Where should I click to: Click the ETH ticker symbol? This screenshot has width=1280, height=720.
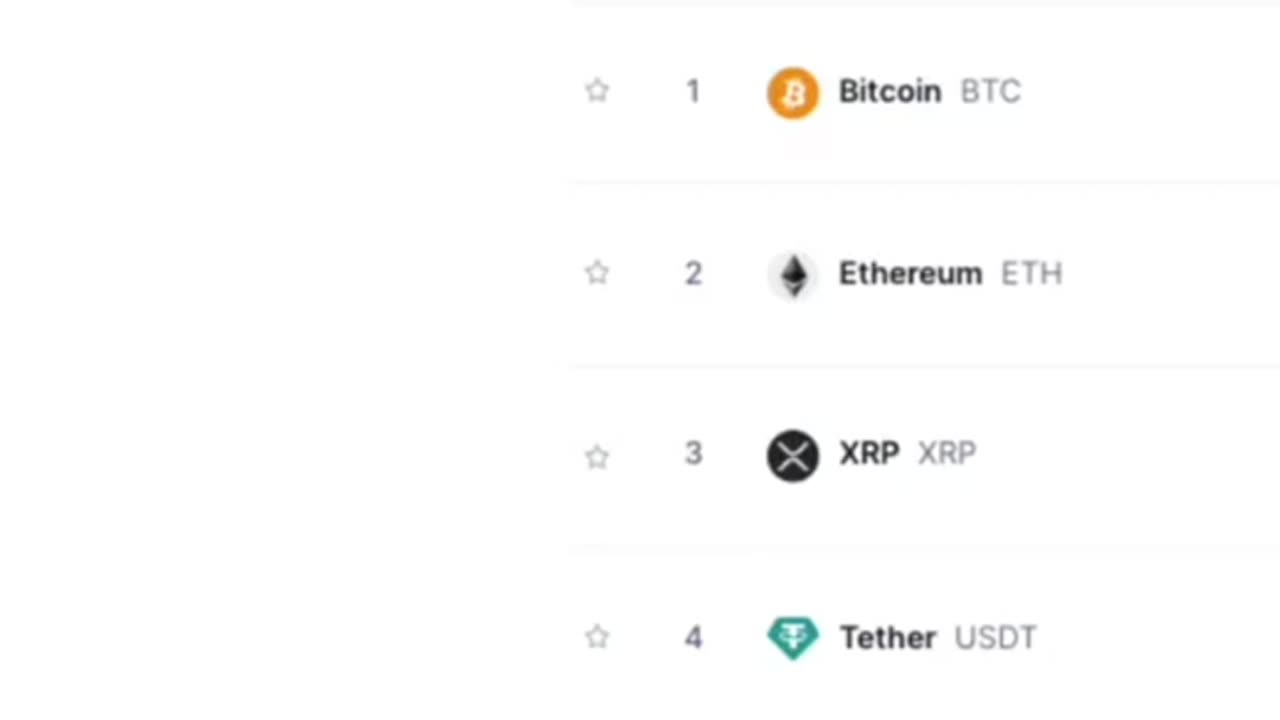(1031, 273)
